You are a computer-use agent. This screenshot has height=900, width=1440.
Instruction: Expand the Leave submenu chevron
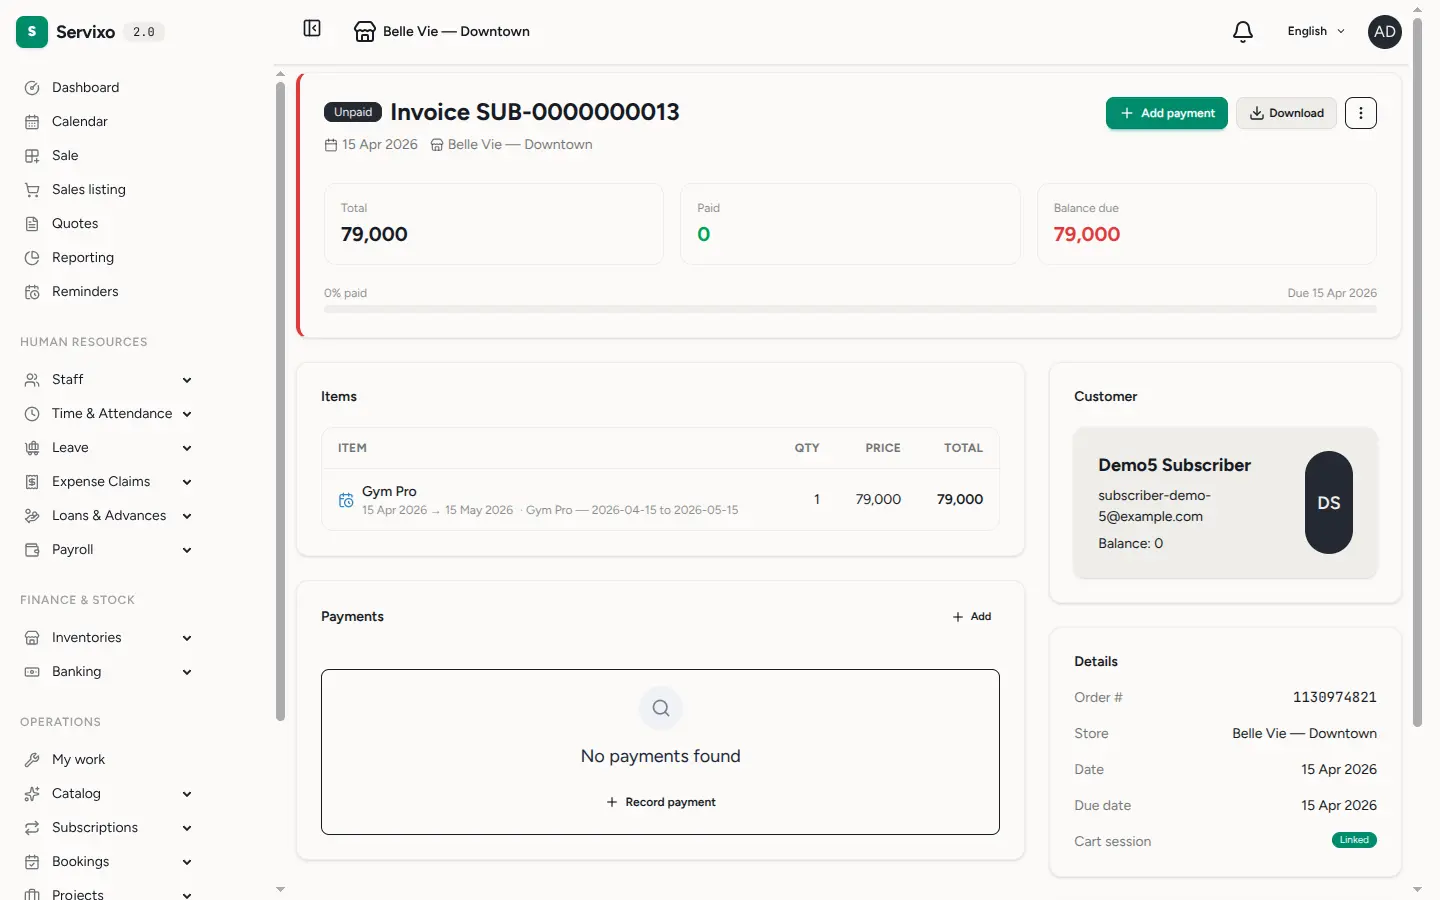click(x=187, y=448)
